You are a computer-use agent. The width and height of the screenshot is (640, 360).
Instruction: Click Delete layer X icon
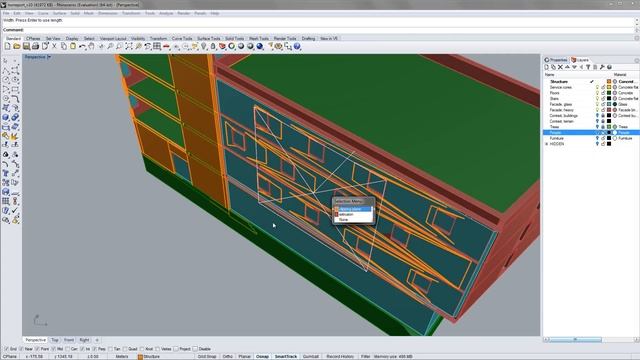click(x=560, y=67)
